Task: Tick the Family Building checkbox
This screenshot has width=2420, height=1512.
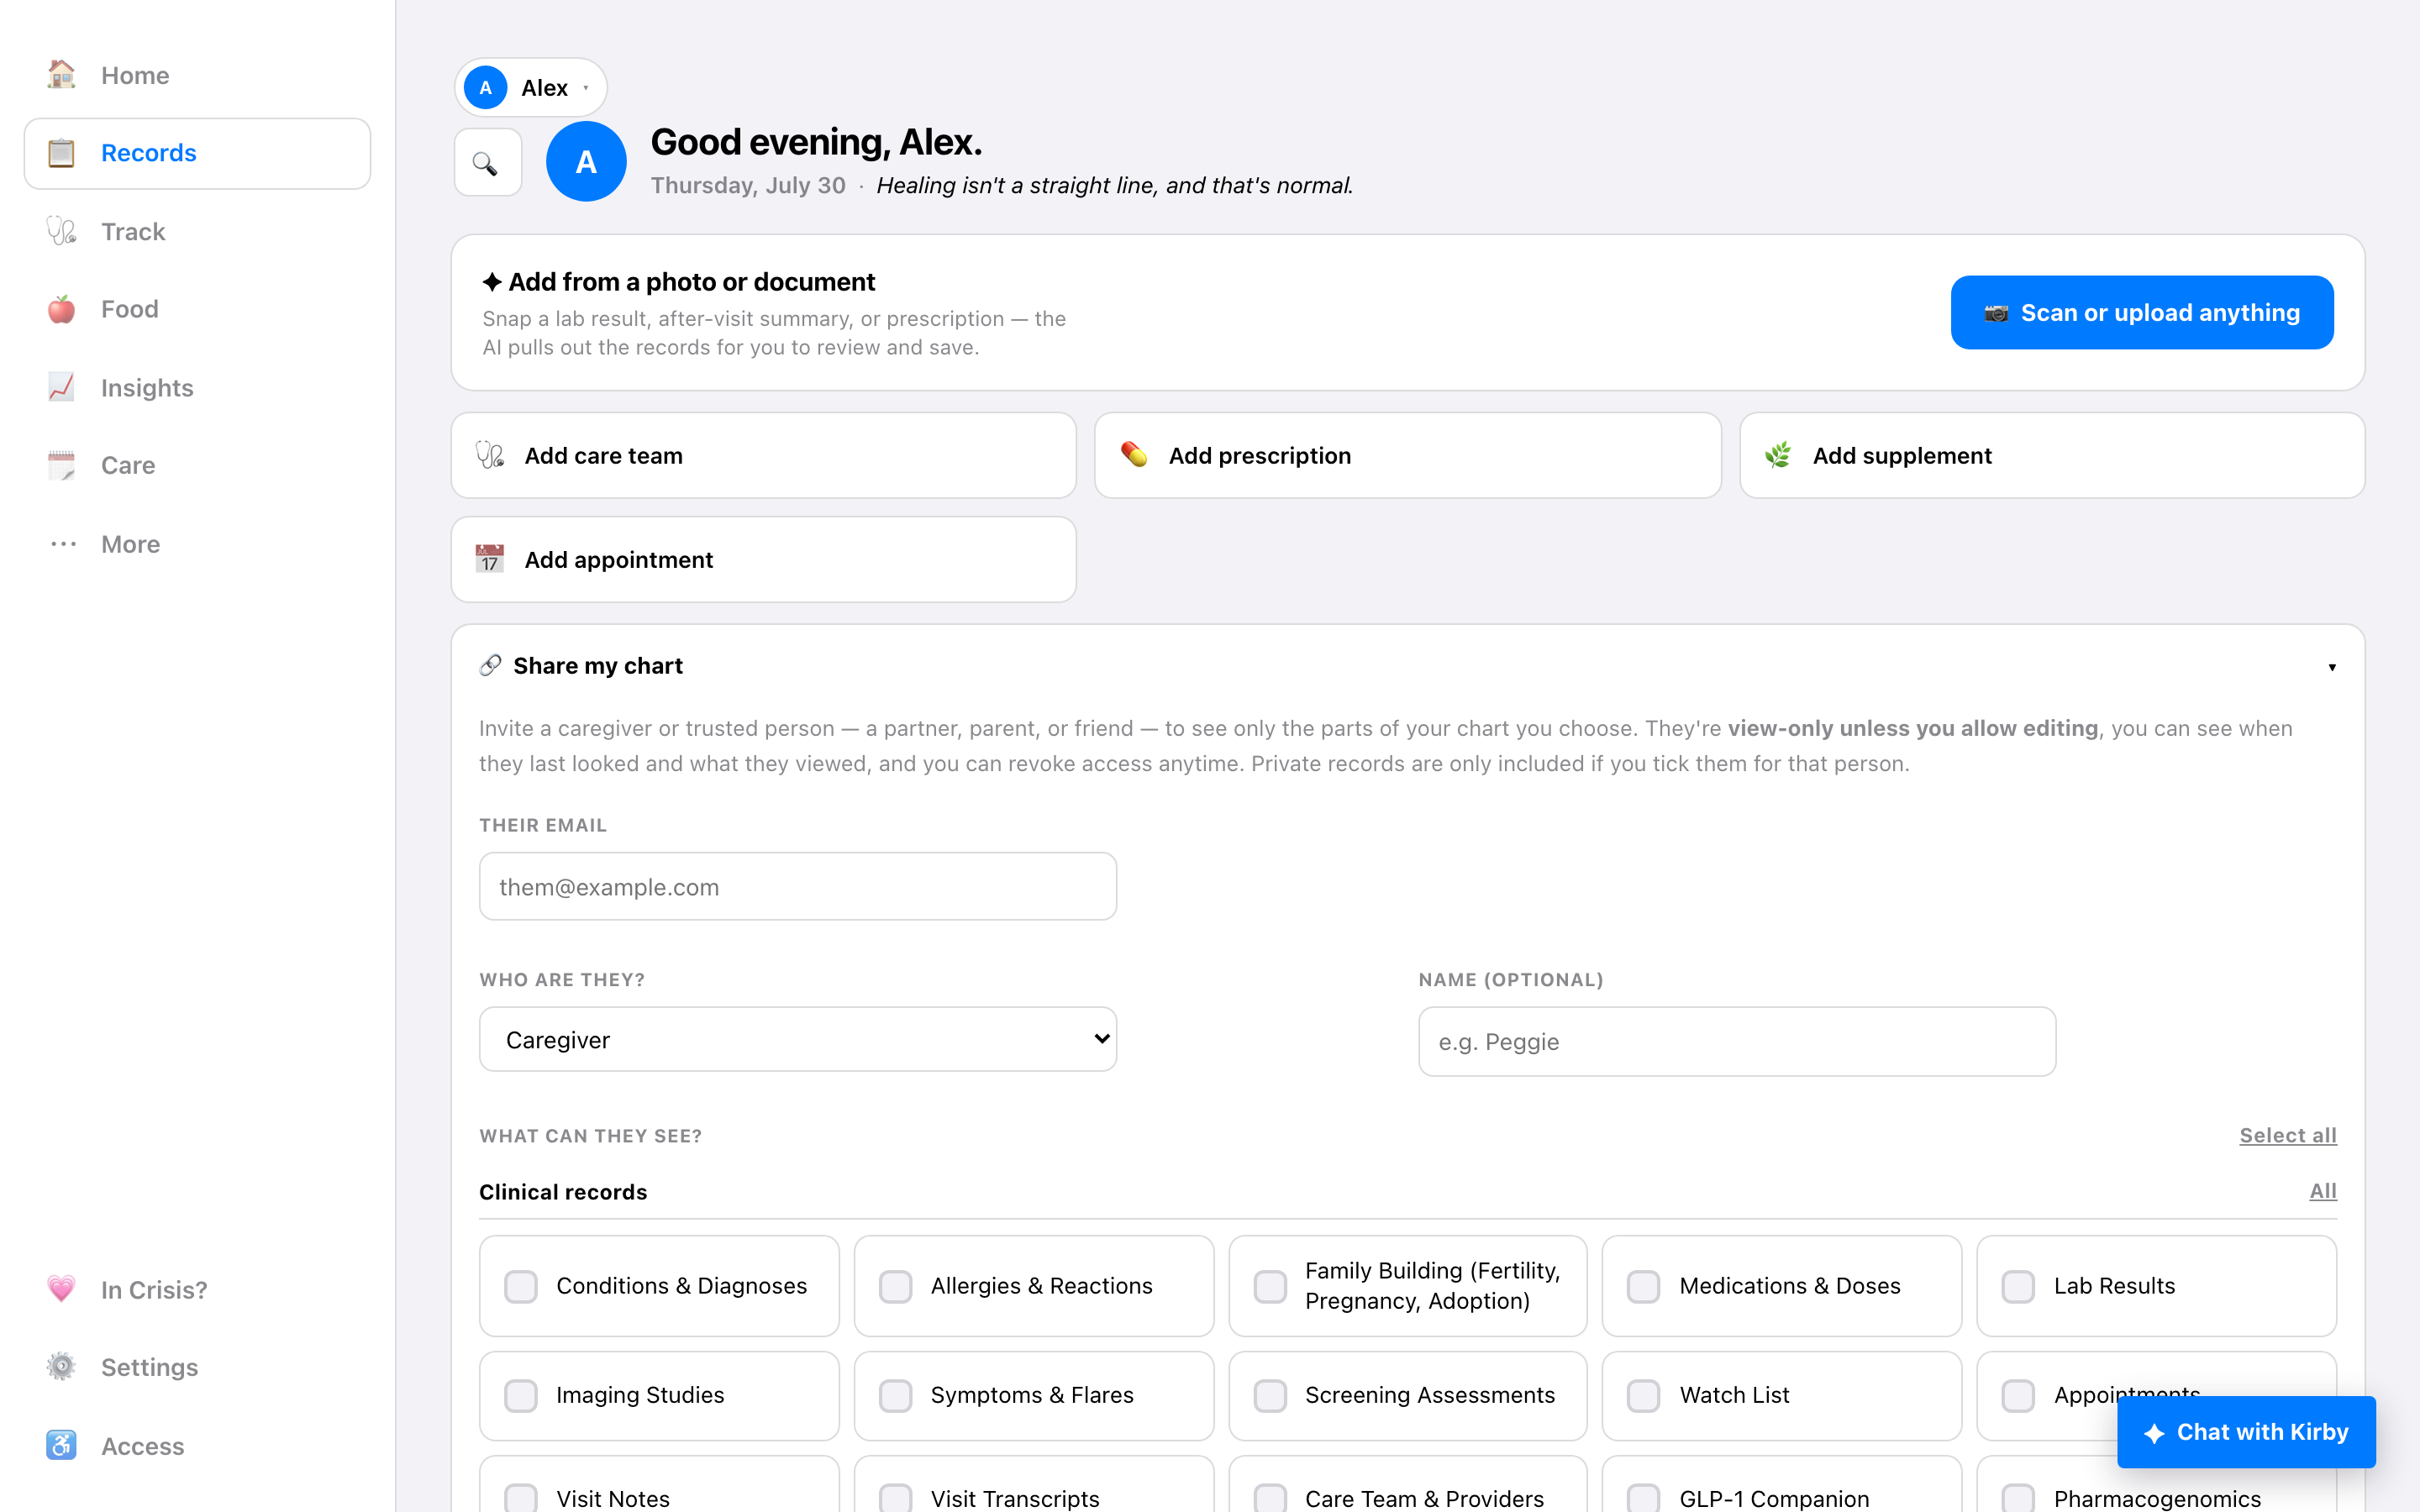Action: tap(1270, 1286)
